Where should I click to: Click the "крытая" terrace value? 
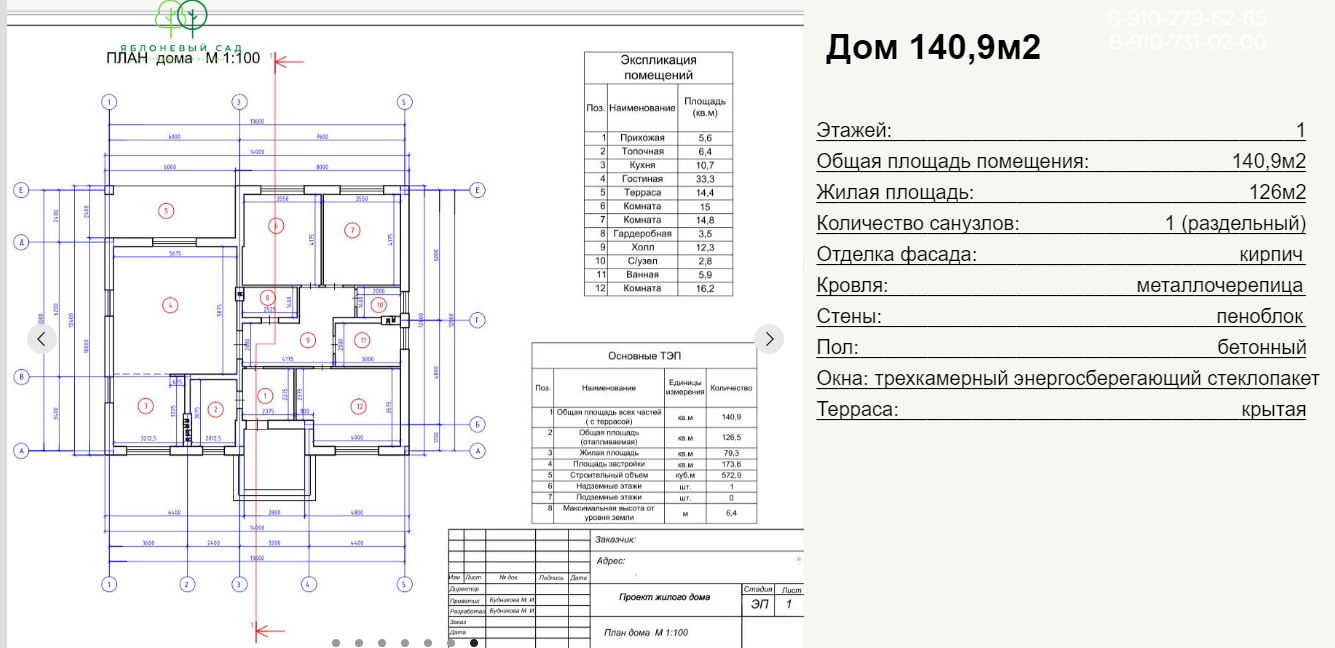point(1274,410)
